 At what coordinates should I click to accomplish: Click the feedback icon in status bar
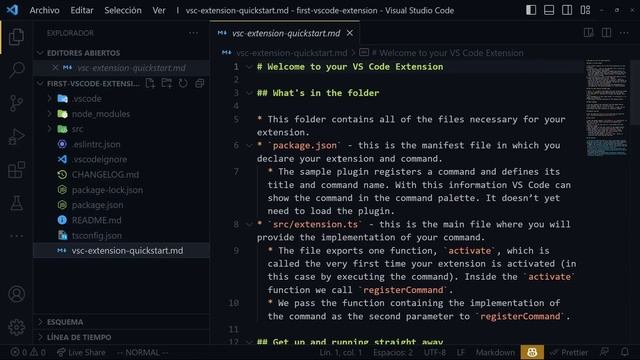604,352
